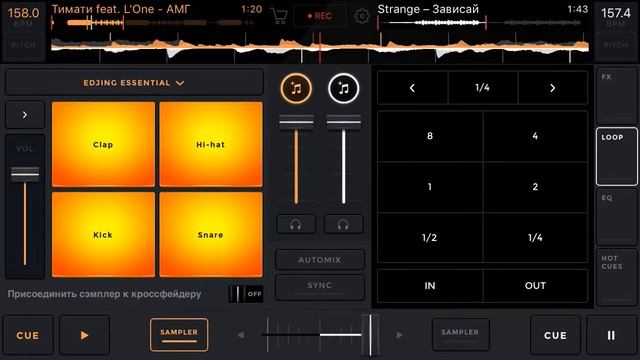
Task: Click the crossfader handle
Action: pyautogui.click(x=370, y=335)
